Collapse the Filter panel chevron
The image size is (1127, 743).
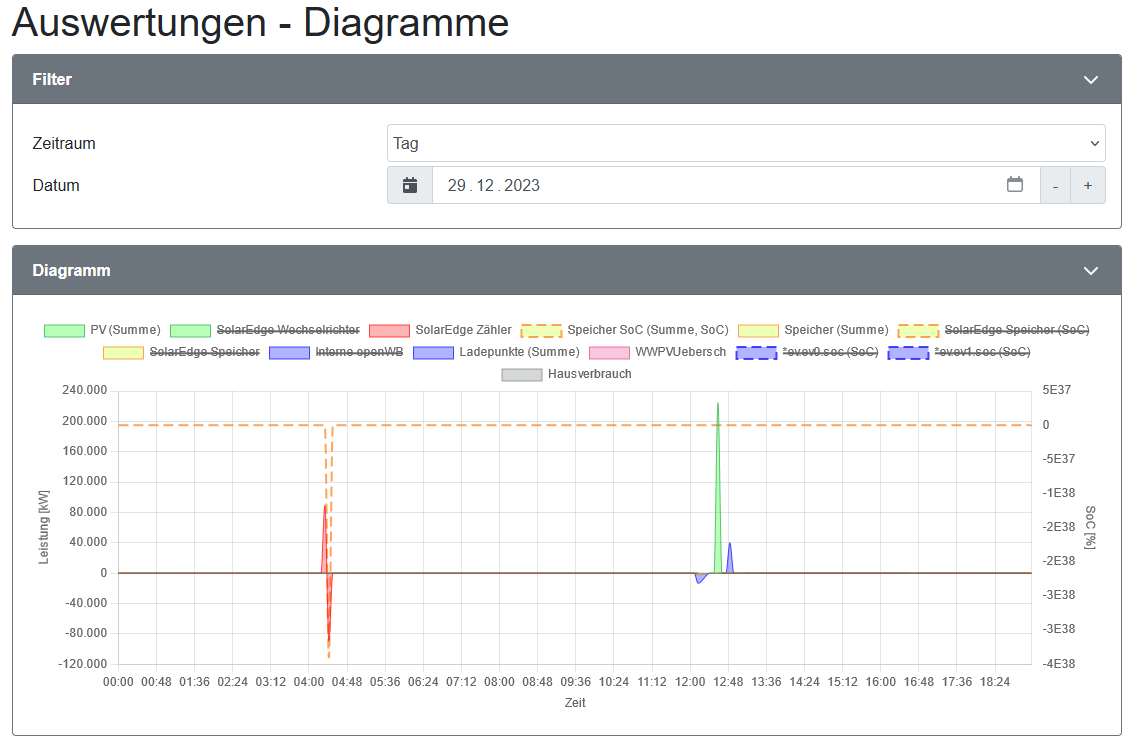[x=1090, y=80]
